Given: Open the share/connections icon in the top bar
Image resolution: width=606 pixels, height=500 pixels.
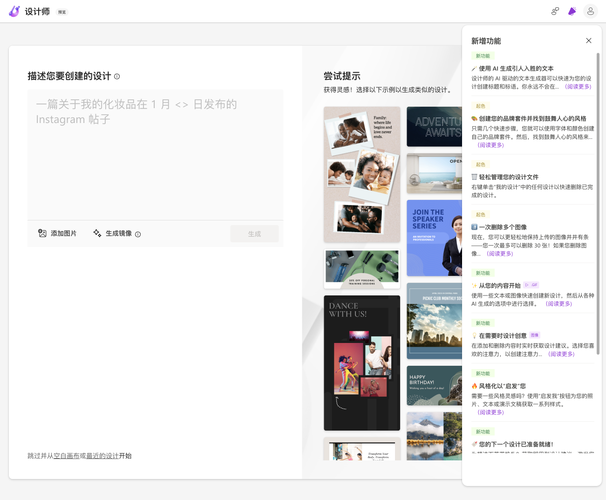Looking at the screenshot, I should (x=555, y=11).
